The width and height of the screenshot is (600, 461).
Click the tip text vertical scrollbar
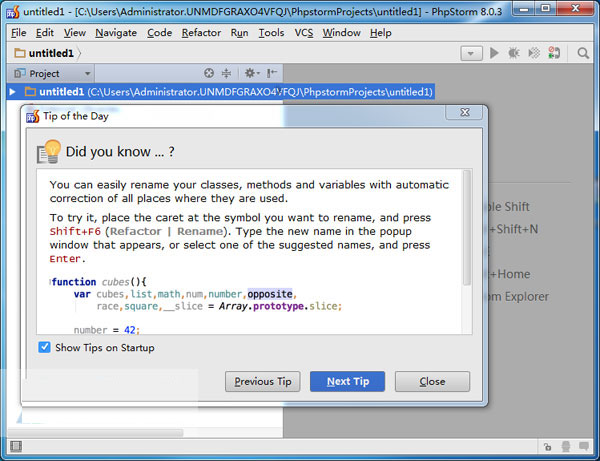click(x=466, y=228)
